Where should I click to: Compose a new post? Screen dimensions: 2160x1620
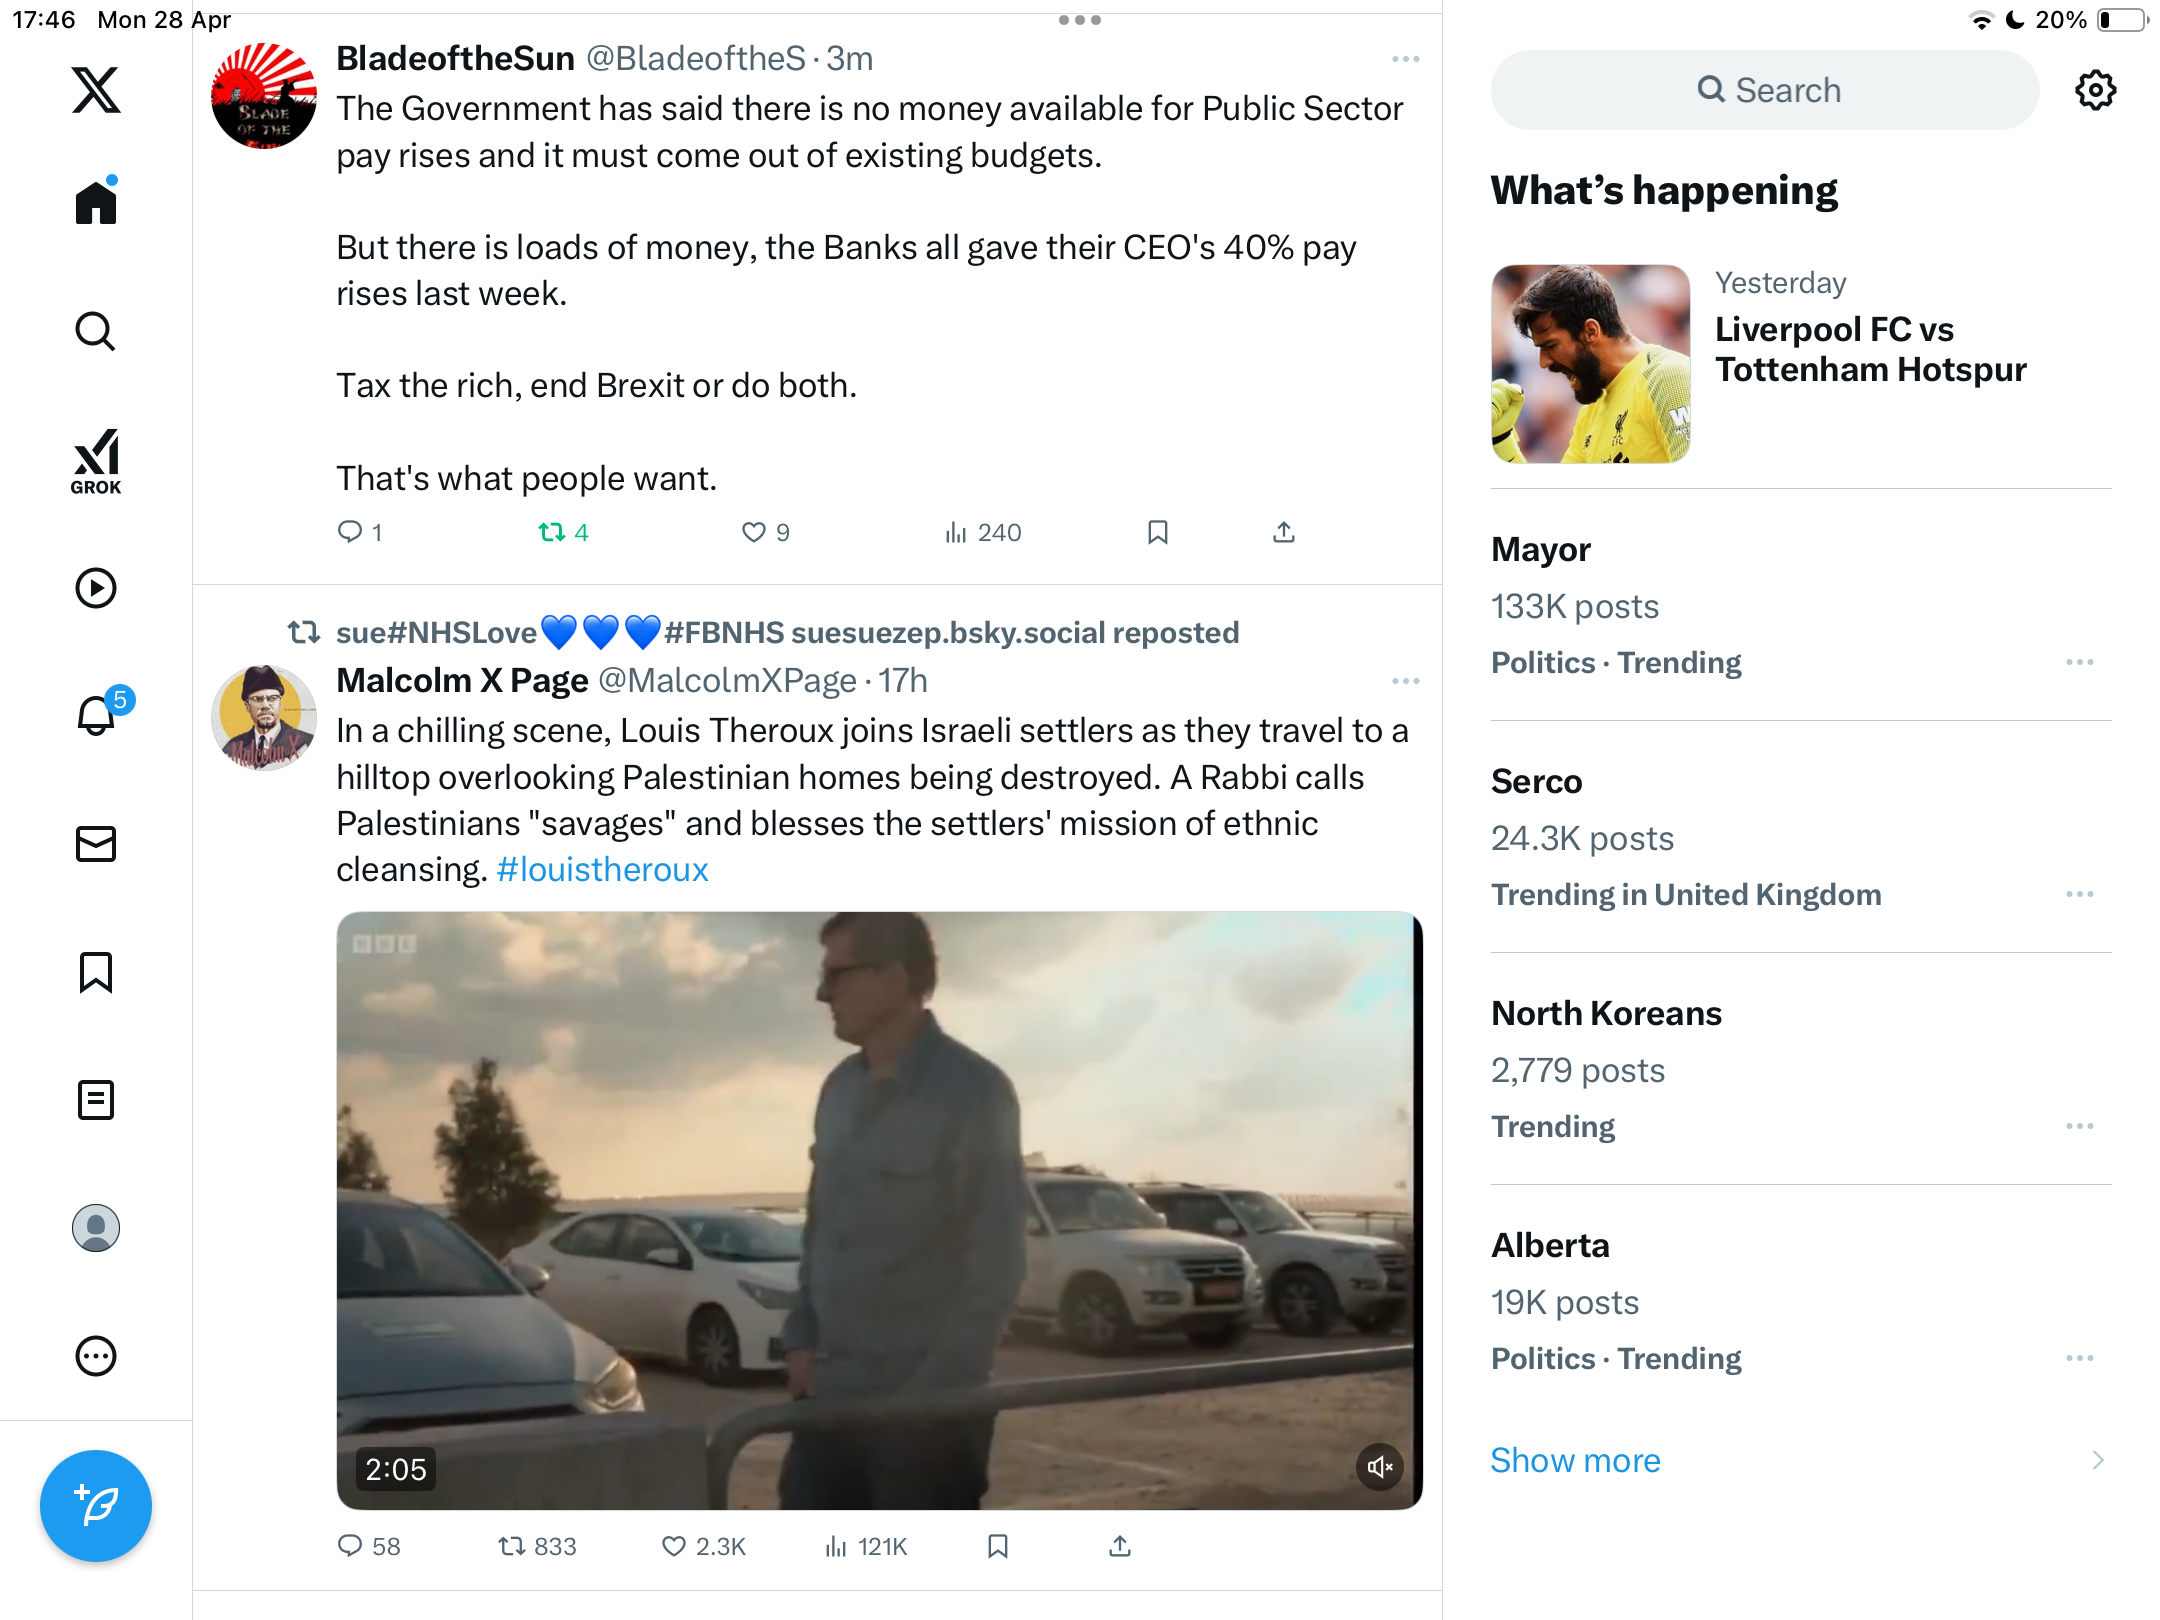pyautogui.click(x=96, y=1505)
